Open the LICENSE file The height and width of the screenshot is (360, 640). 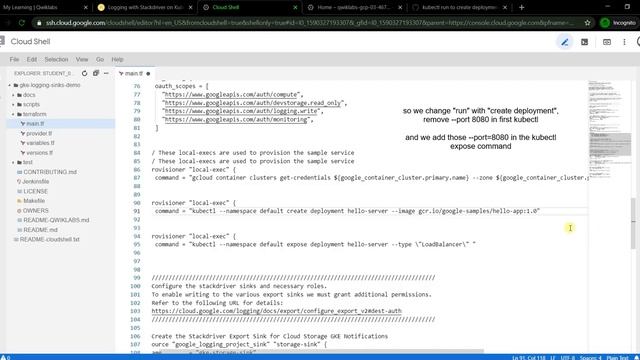tap(35, 191)
